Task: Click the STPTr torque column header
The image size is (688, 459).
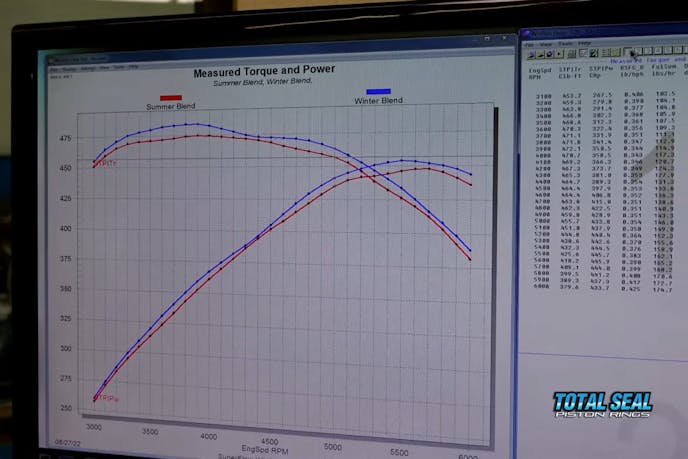Action: tap(570, 71)
